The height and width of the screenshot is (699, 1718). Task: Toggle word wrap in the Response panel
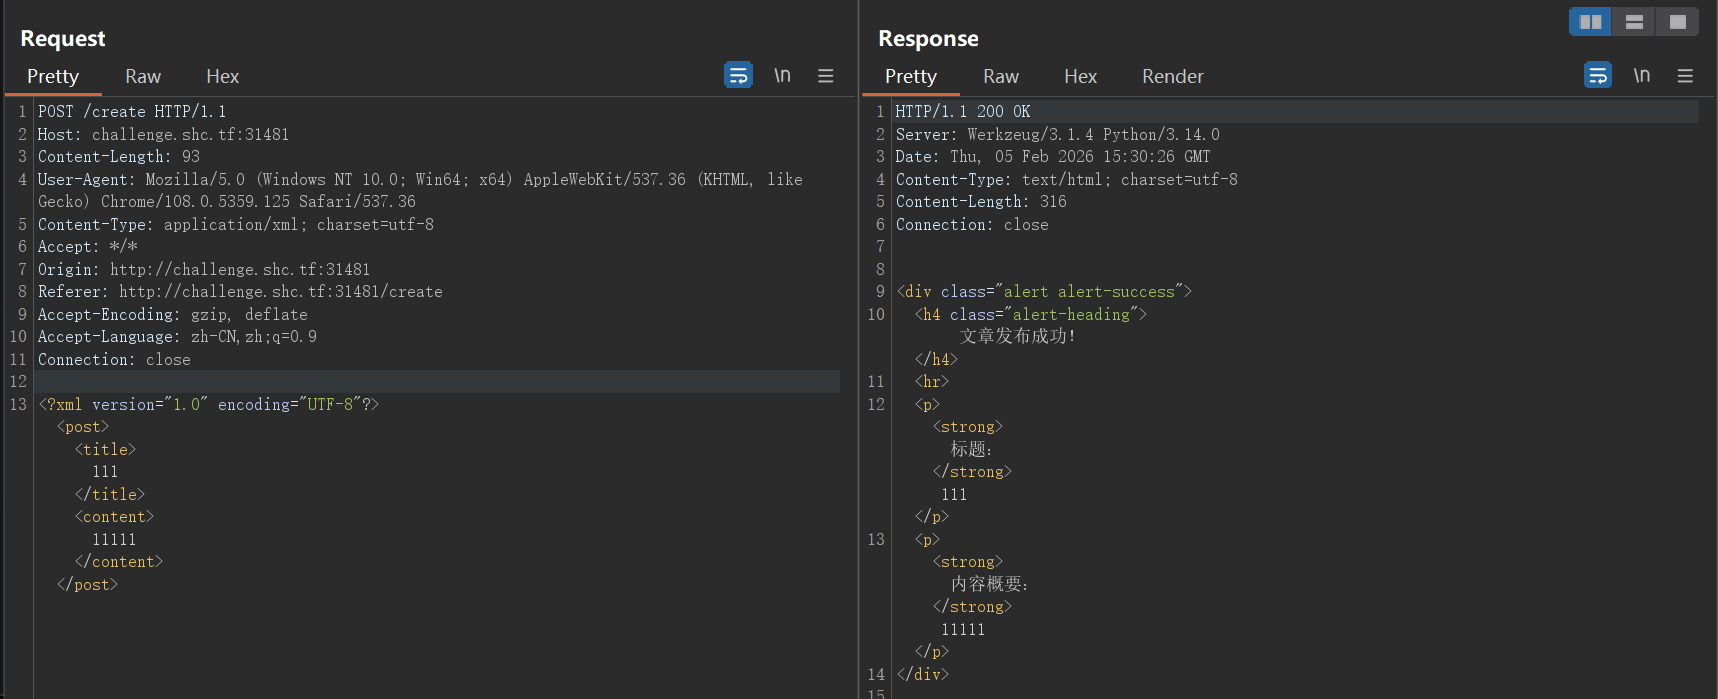(x=1597, y=75)
